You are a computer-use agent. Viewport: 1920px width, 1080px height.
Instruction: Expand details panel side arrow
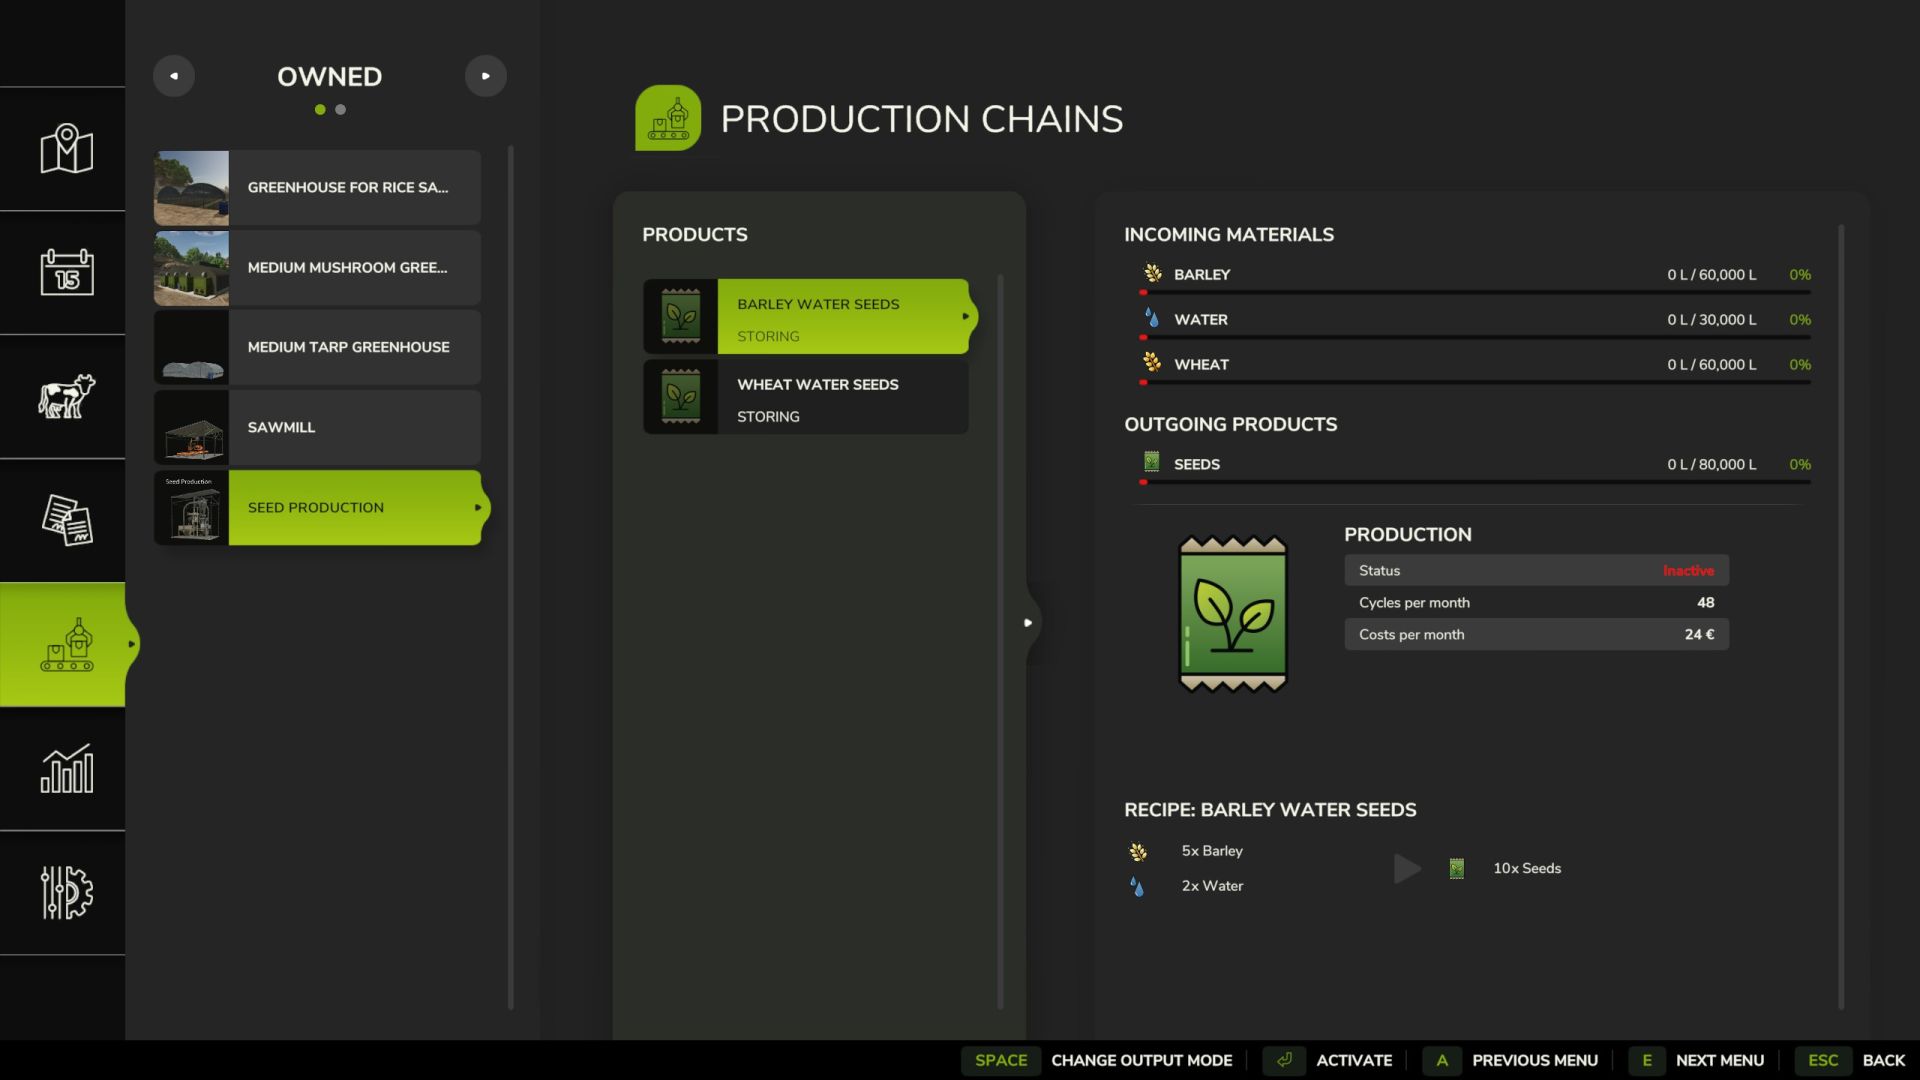pyautogui.click(x=1028, y=622)
